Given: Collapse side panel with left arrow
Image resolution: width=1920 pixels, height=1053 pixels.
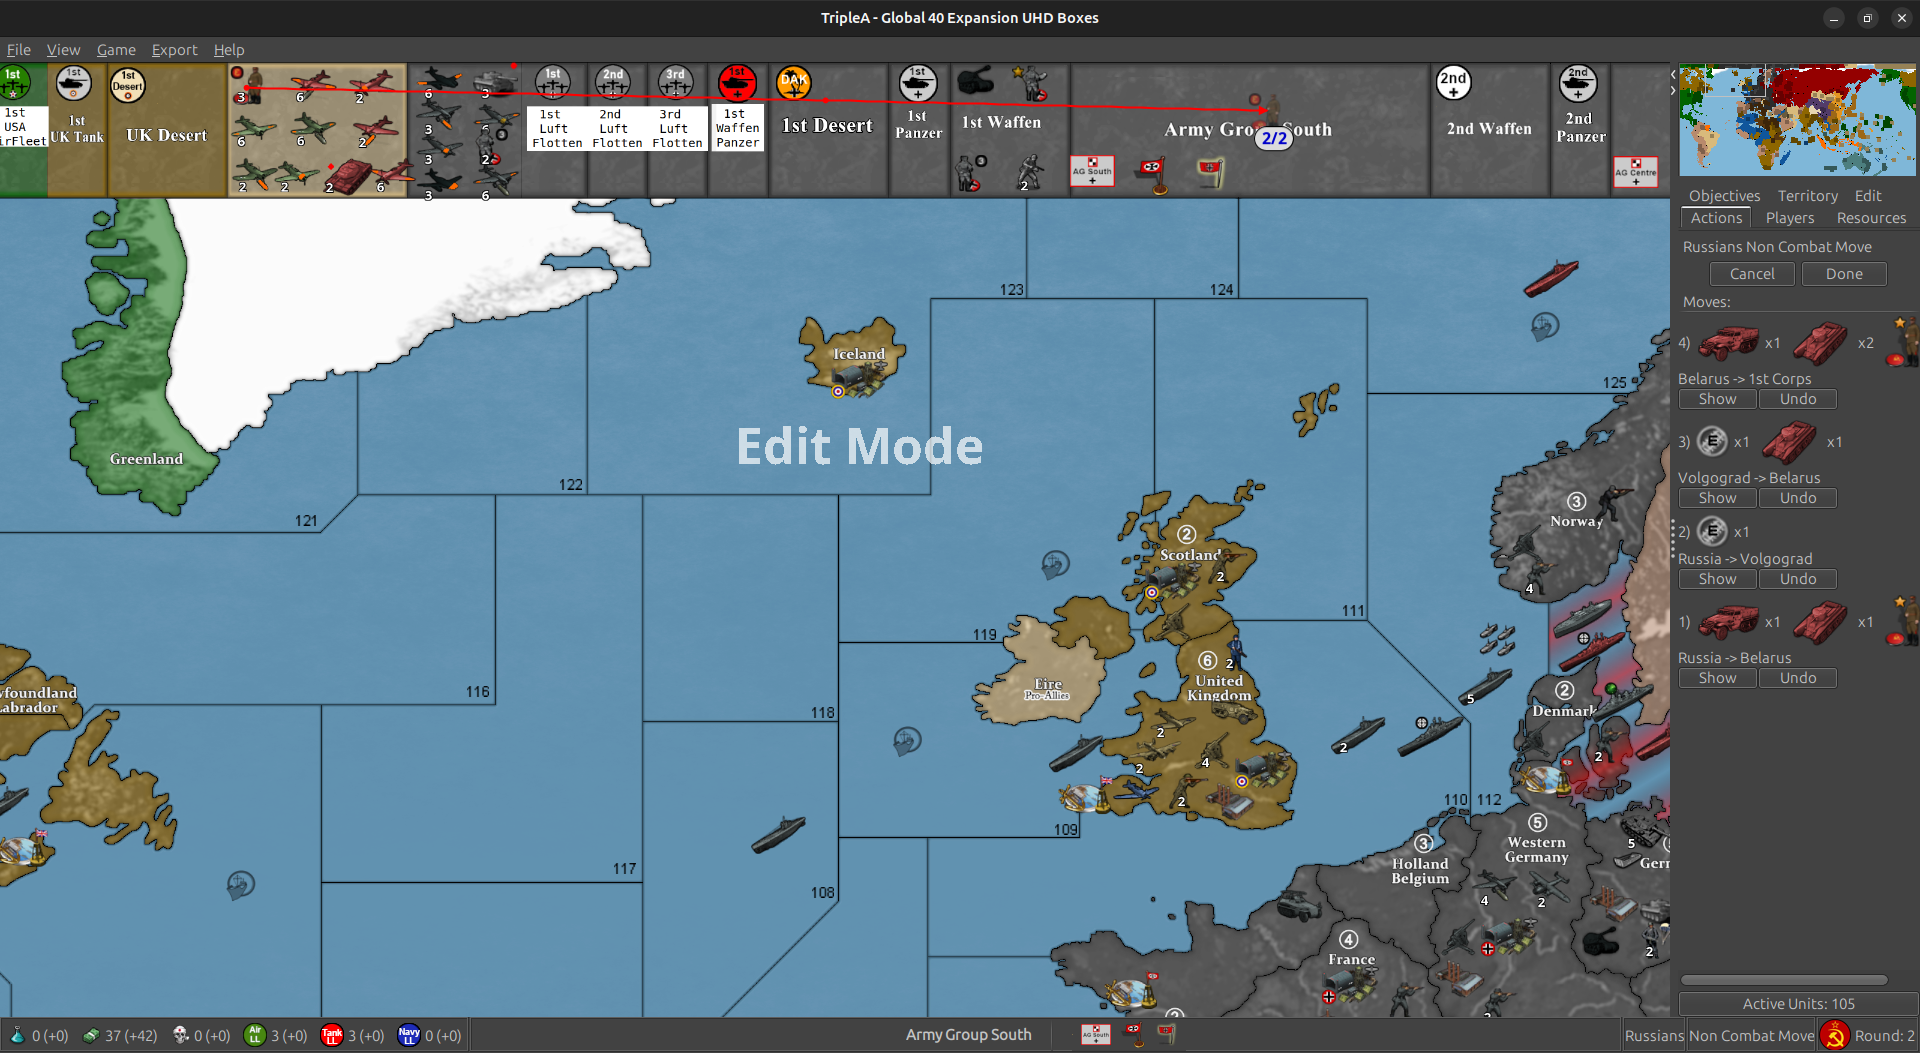Looking at the screenshot, I should [x=1673, y=75].
